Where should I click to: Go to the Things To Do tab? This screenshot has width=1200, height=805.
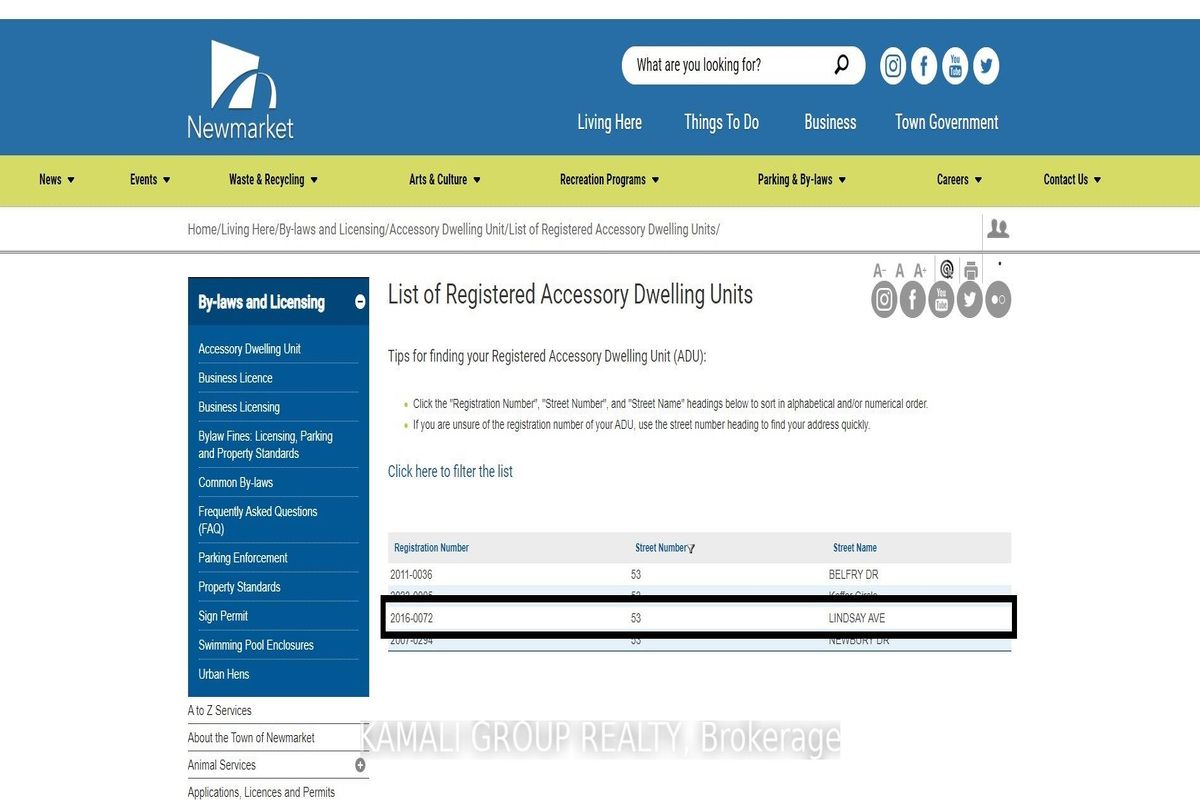[x=722, y=122]
